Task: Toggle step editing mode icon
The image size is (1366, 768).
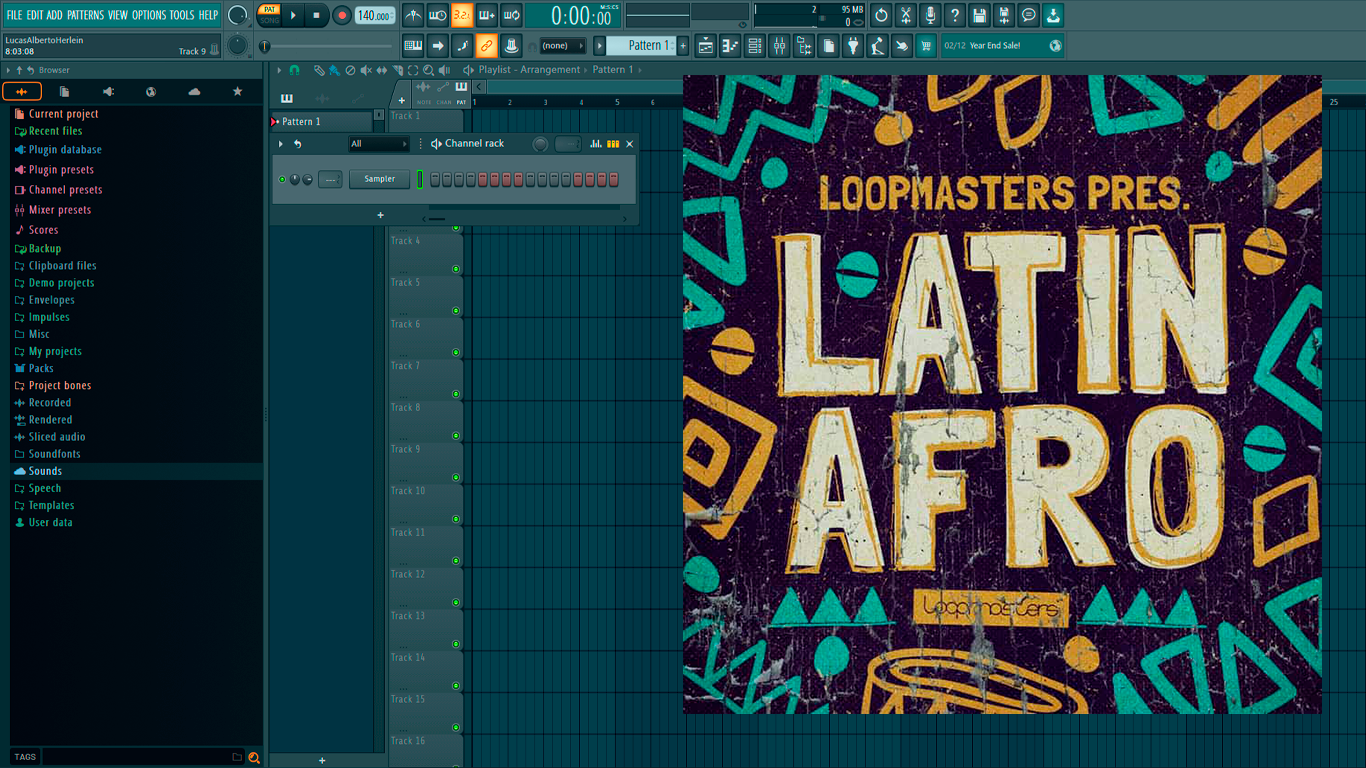Action: pyautogui.click(x=462, y=45)
